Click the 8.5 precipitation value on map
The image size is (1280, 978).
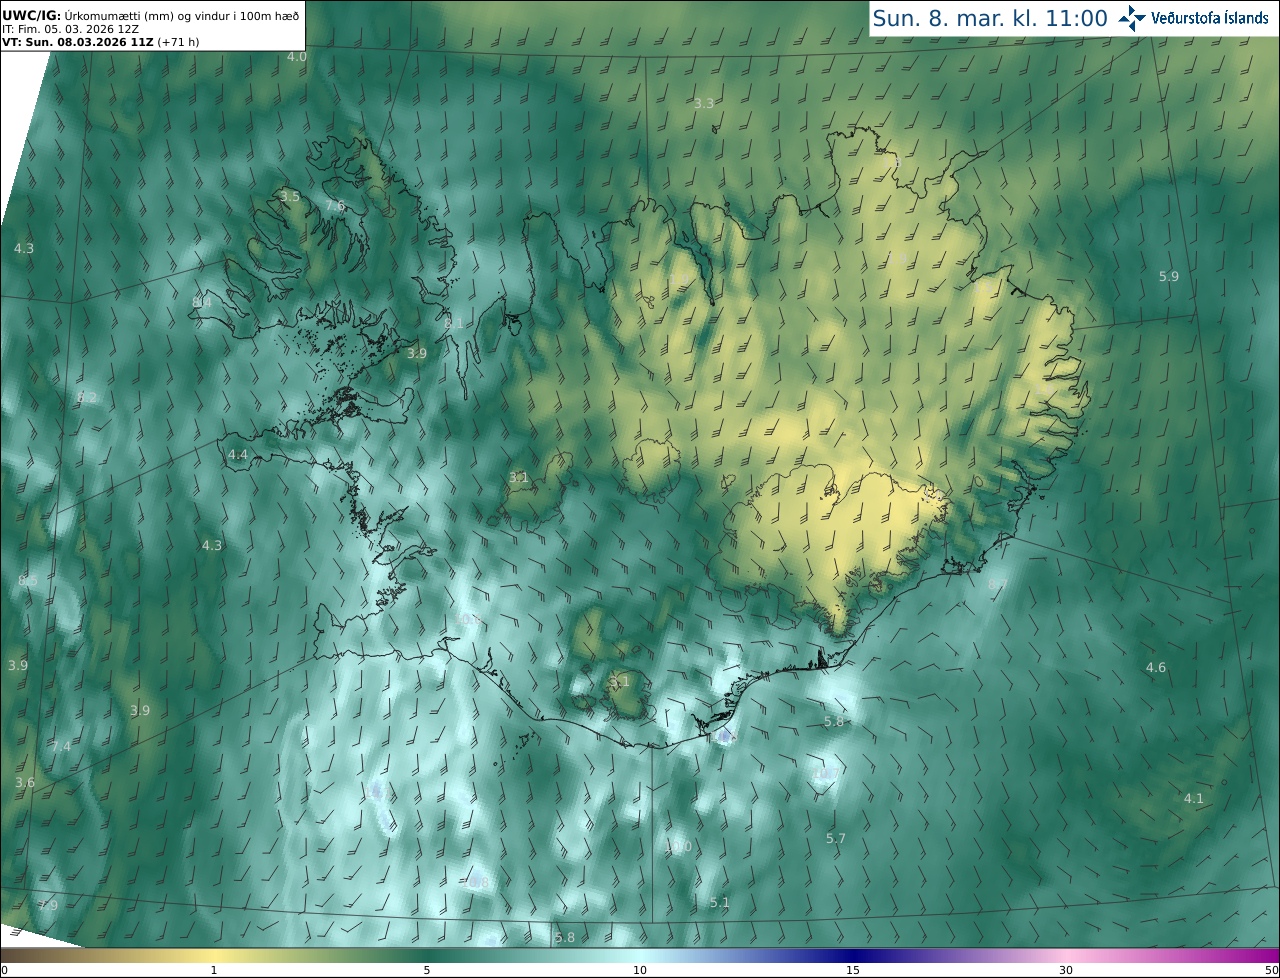pos(28,581)
